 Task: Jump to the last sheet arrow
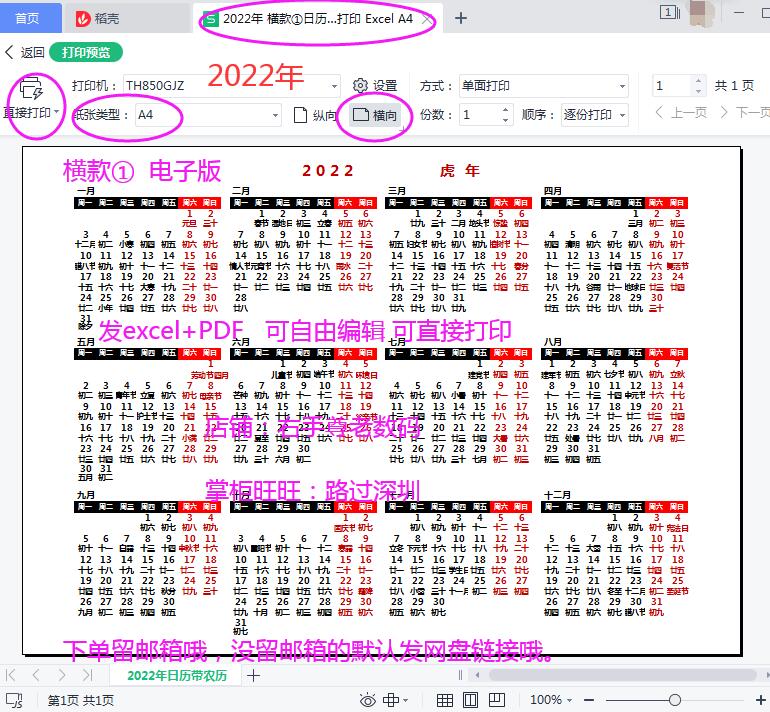(x=88, y=676)
